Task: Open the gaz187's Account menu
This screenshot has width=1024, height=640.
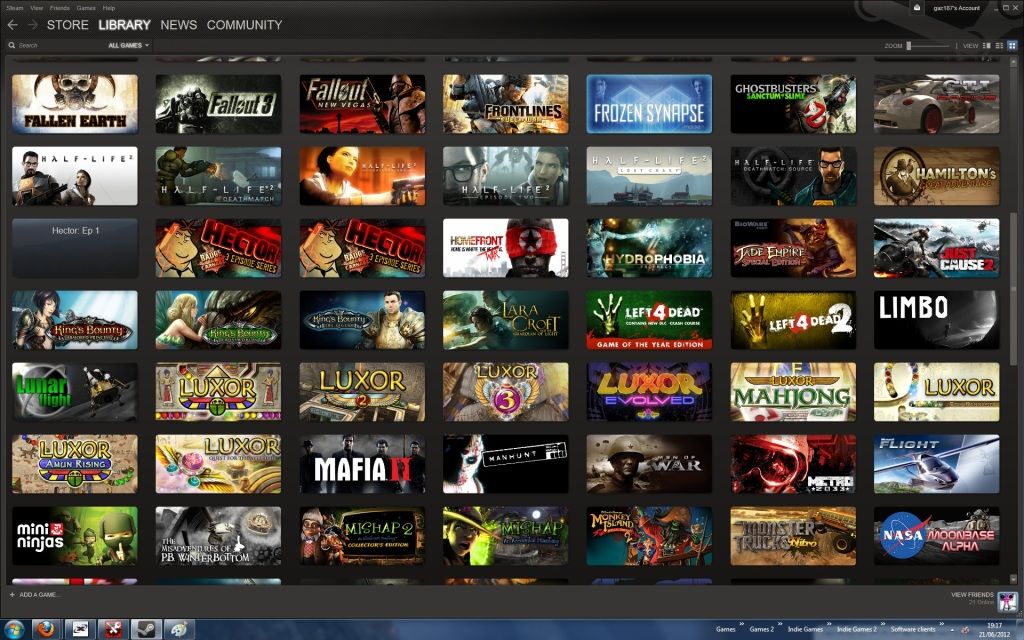Action: pyautogui.click(x=956, y=8)
